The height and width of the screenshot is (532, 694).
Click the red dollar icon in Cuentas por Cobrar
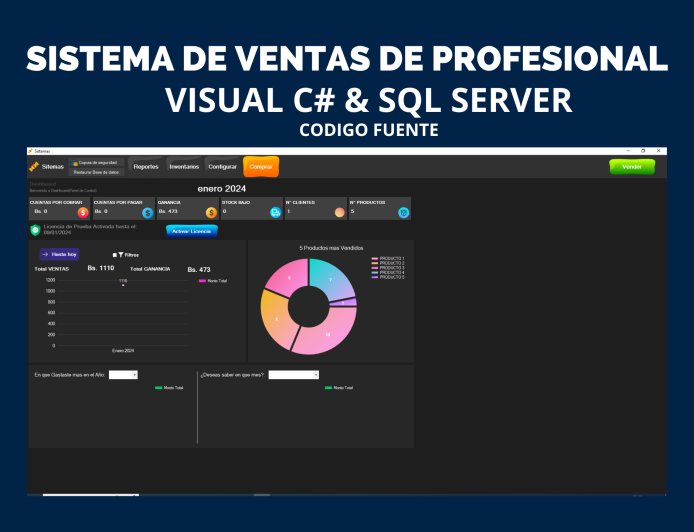point(83,213)
